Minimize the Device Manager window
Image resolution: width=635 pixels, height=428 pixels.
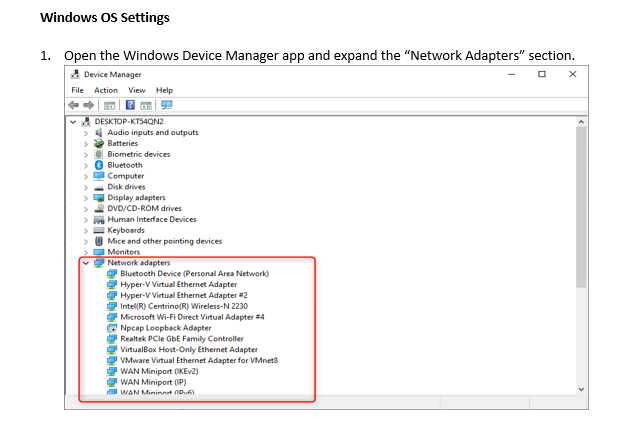511,75
